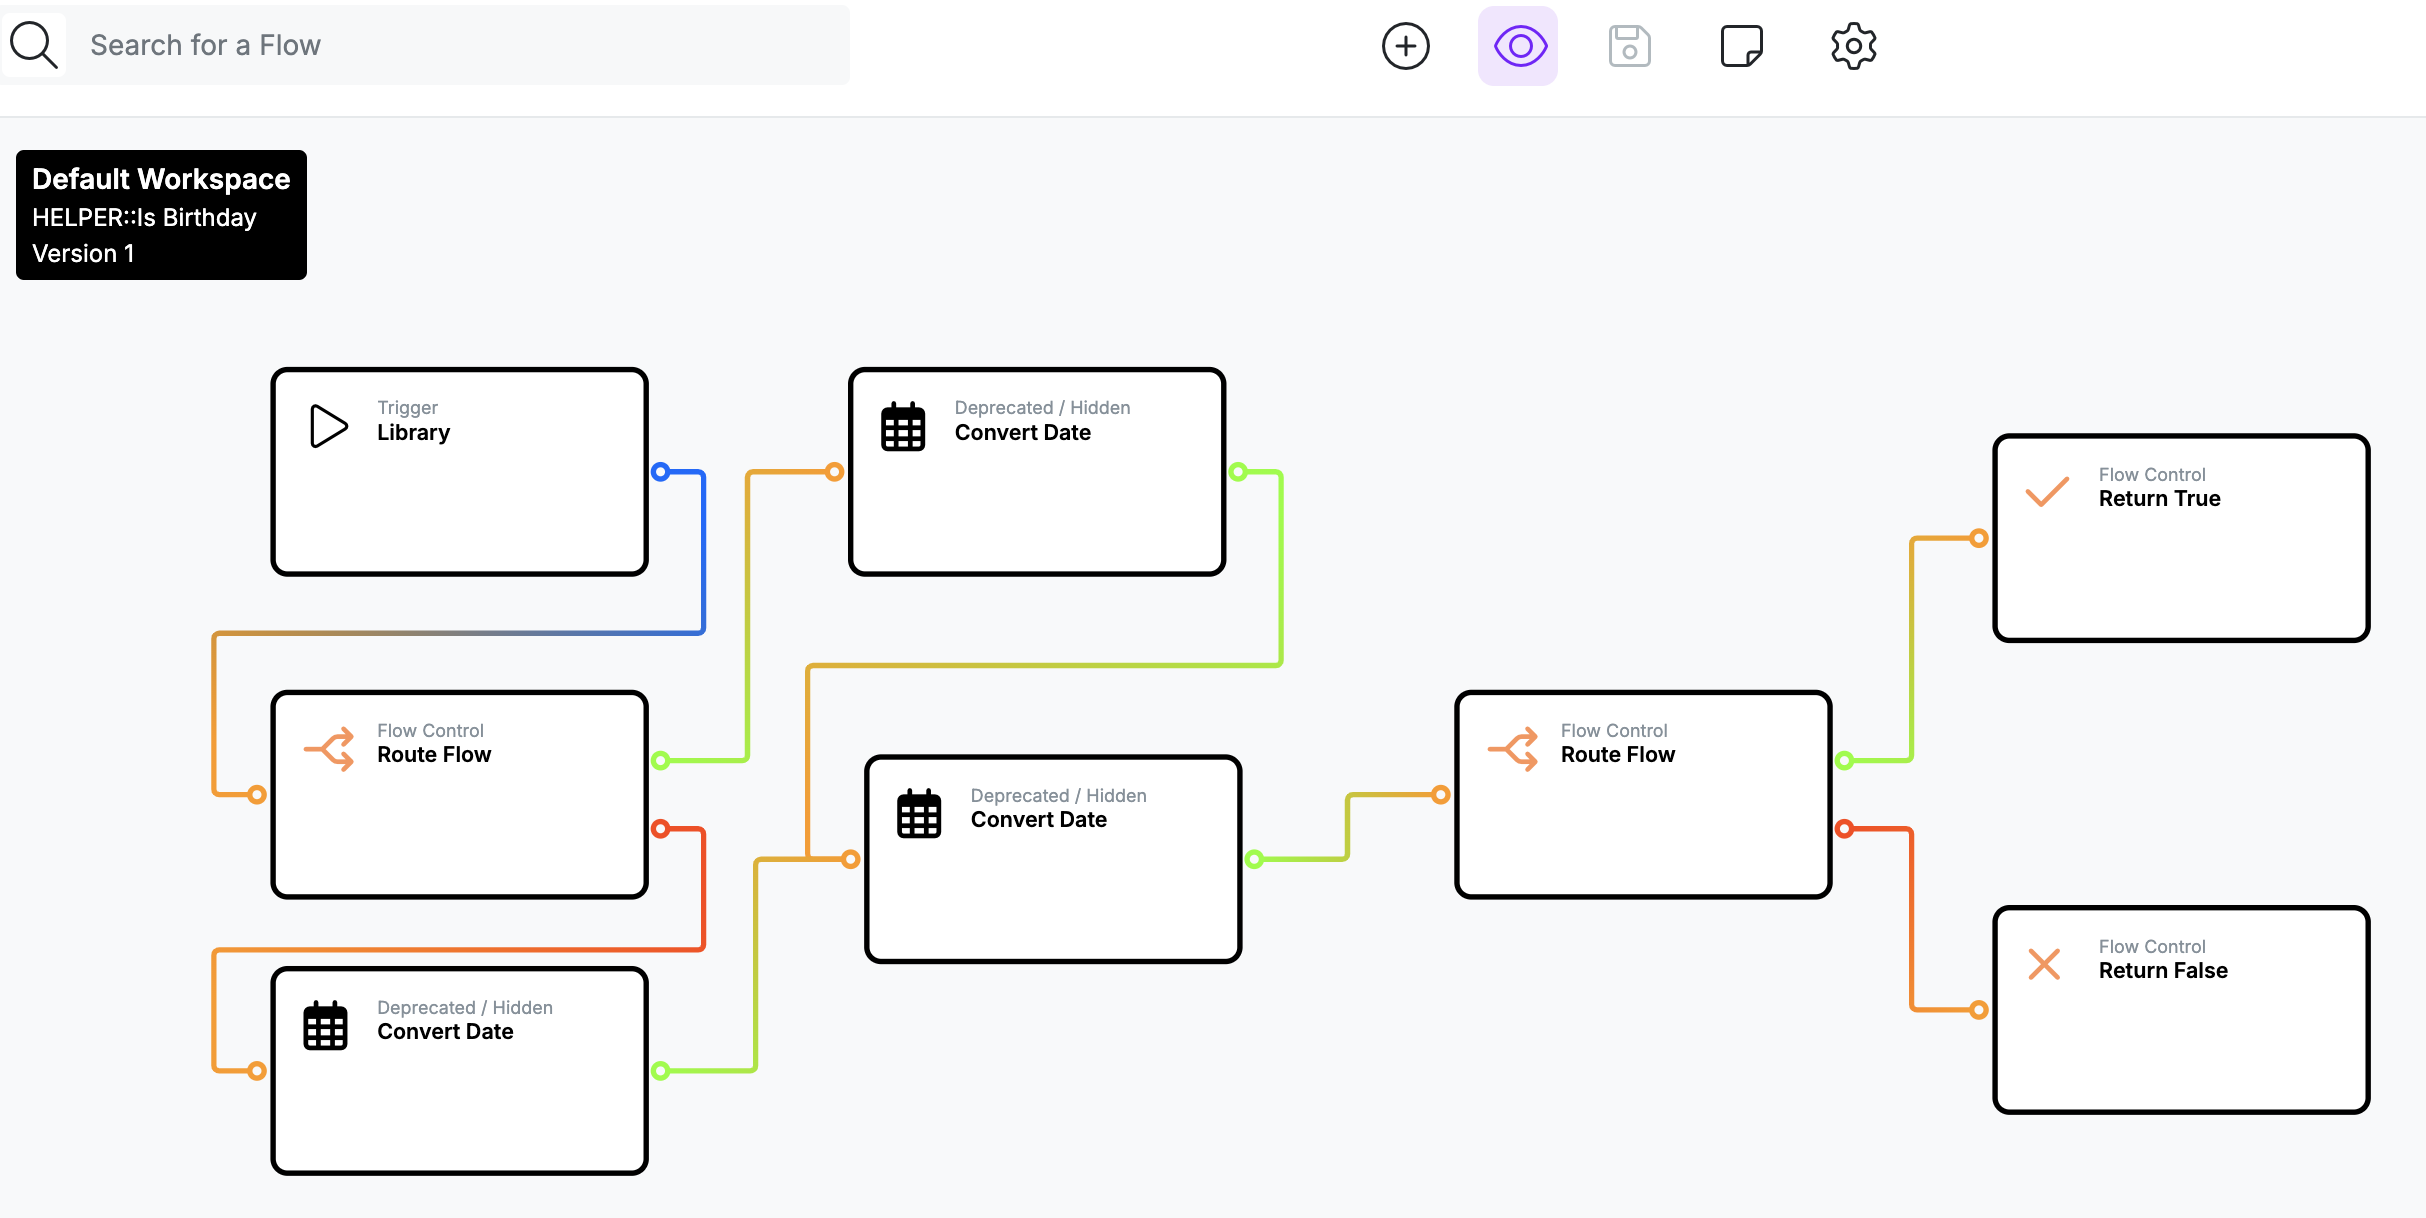Click the orange input port of top Convert Date node
Image resolution: width=2426 pixels, height=1218 pixels.
click(834, 471)
